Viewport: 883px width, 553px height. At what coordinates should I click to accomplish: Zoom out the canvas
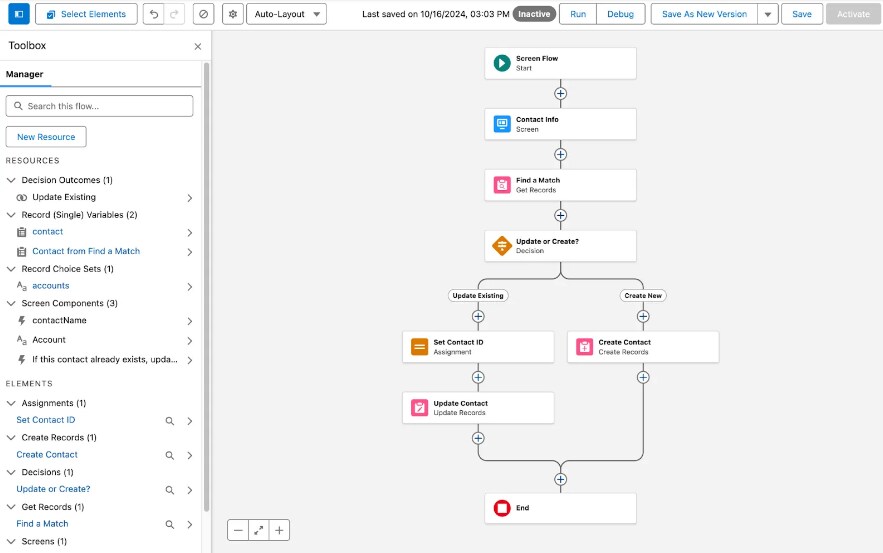238,530
